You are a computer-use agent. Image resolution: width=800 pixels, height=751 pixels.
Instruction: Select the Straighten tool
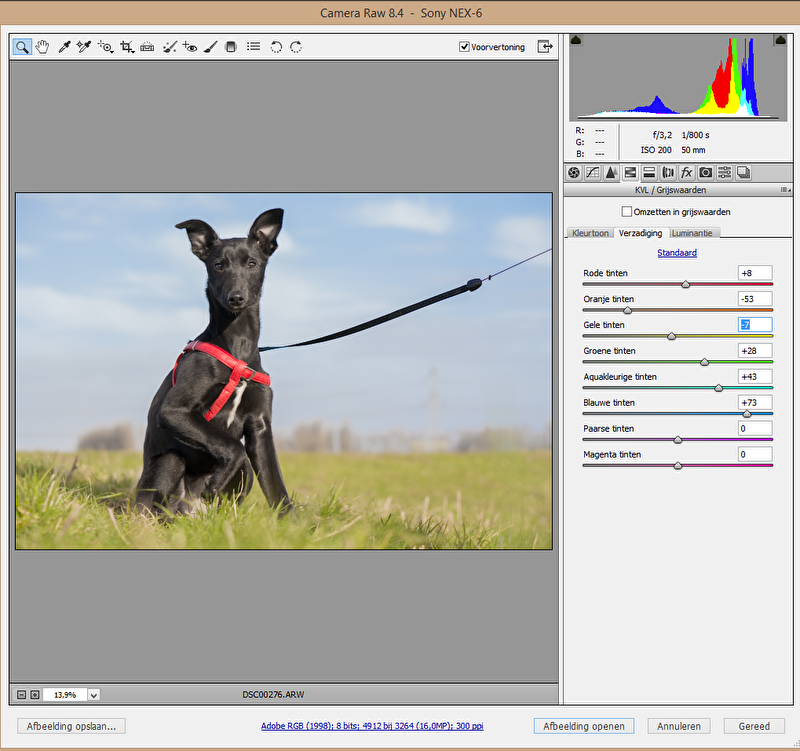147,47
